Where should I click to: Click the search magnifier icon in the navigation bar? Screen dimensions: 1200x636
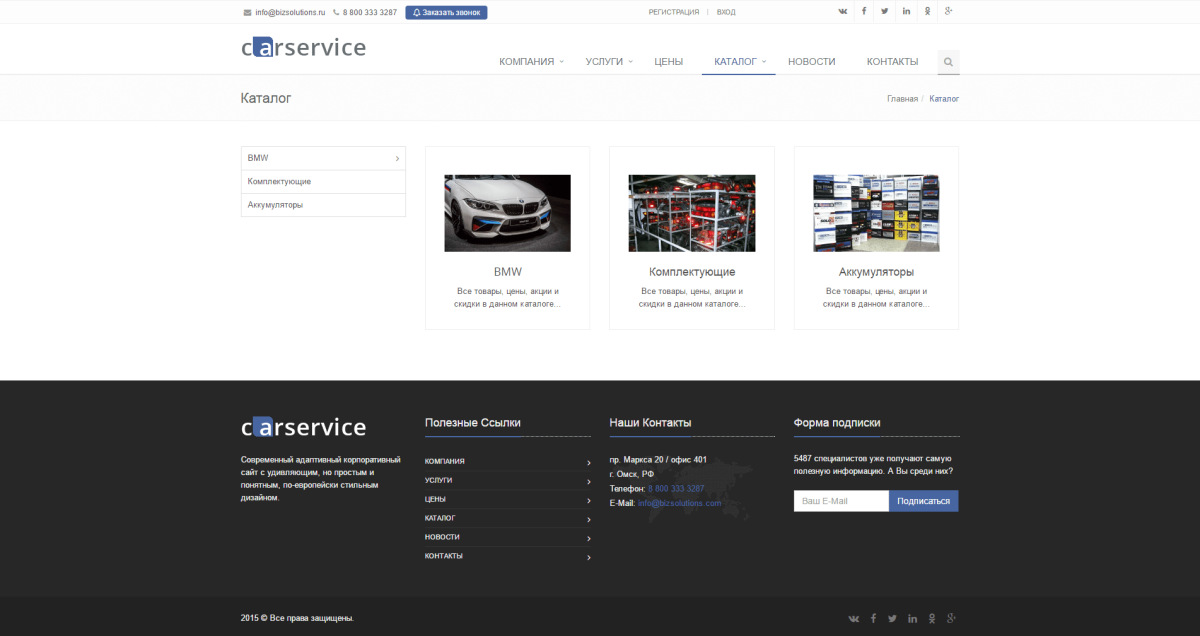pos(947,61)
